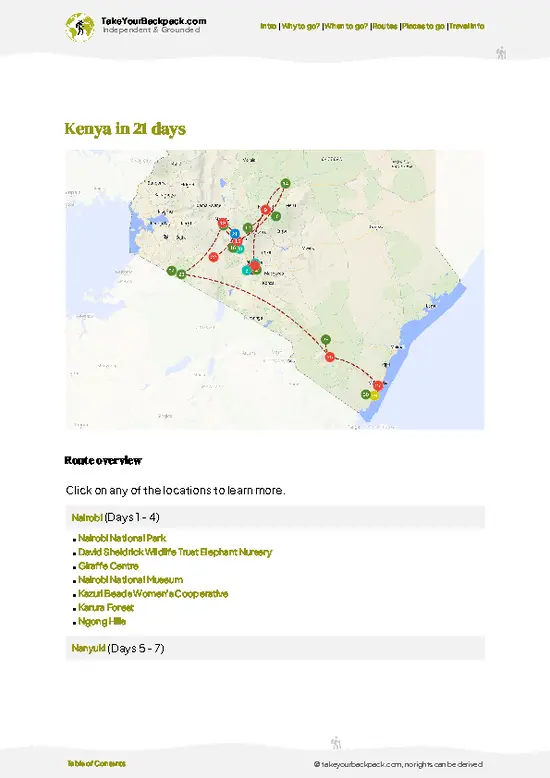Open David Sheldrick Wildlife Trust Elephant Nursery link
550x778 pixels.
pyautogui.click(x=175, y=552)
